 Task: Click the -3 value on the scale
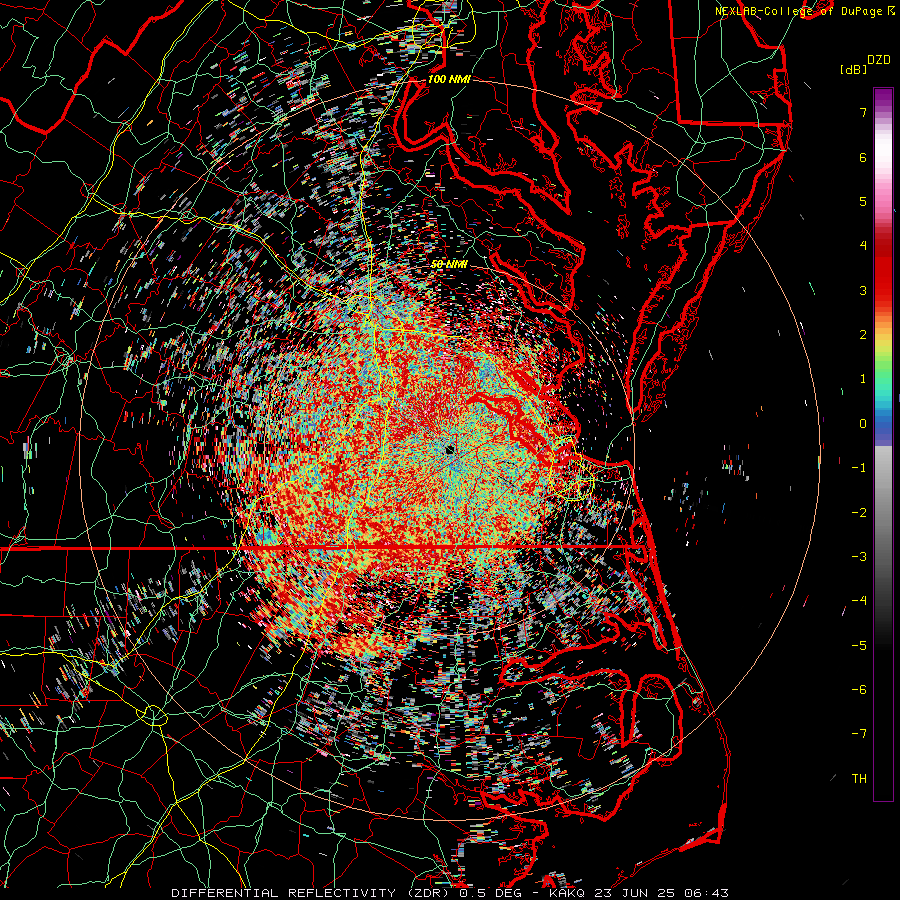pos(859,557)
